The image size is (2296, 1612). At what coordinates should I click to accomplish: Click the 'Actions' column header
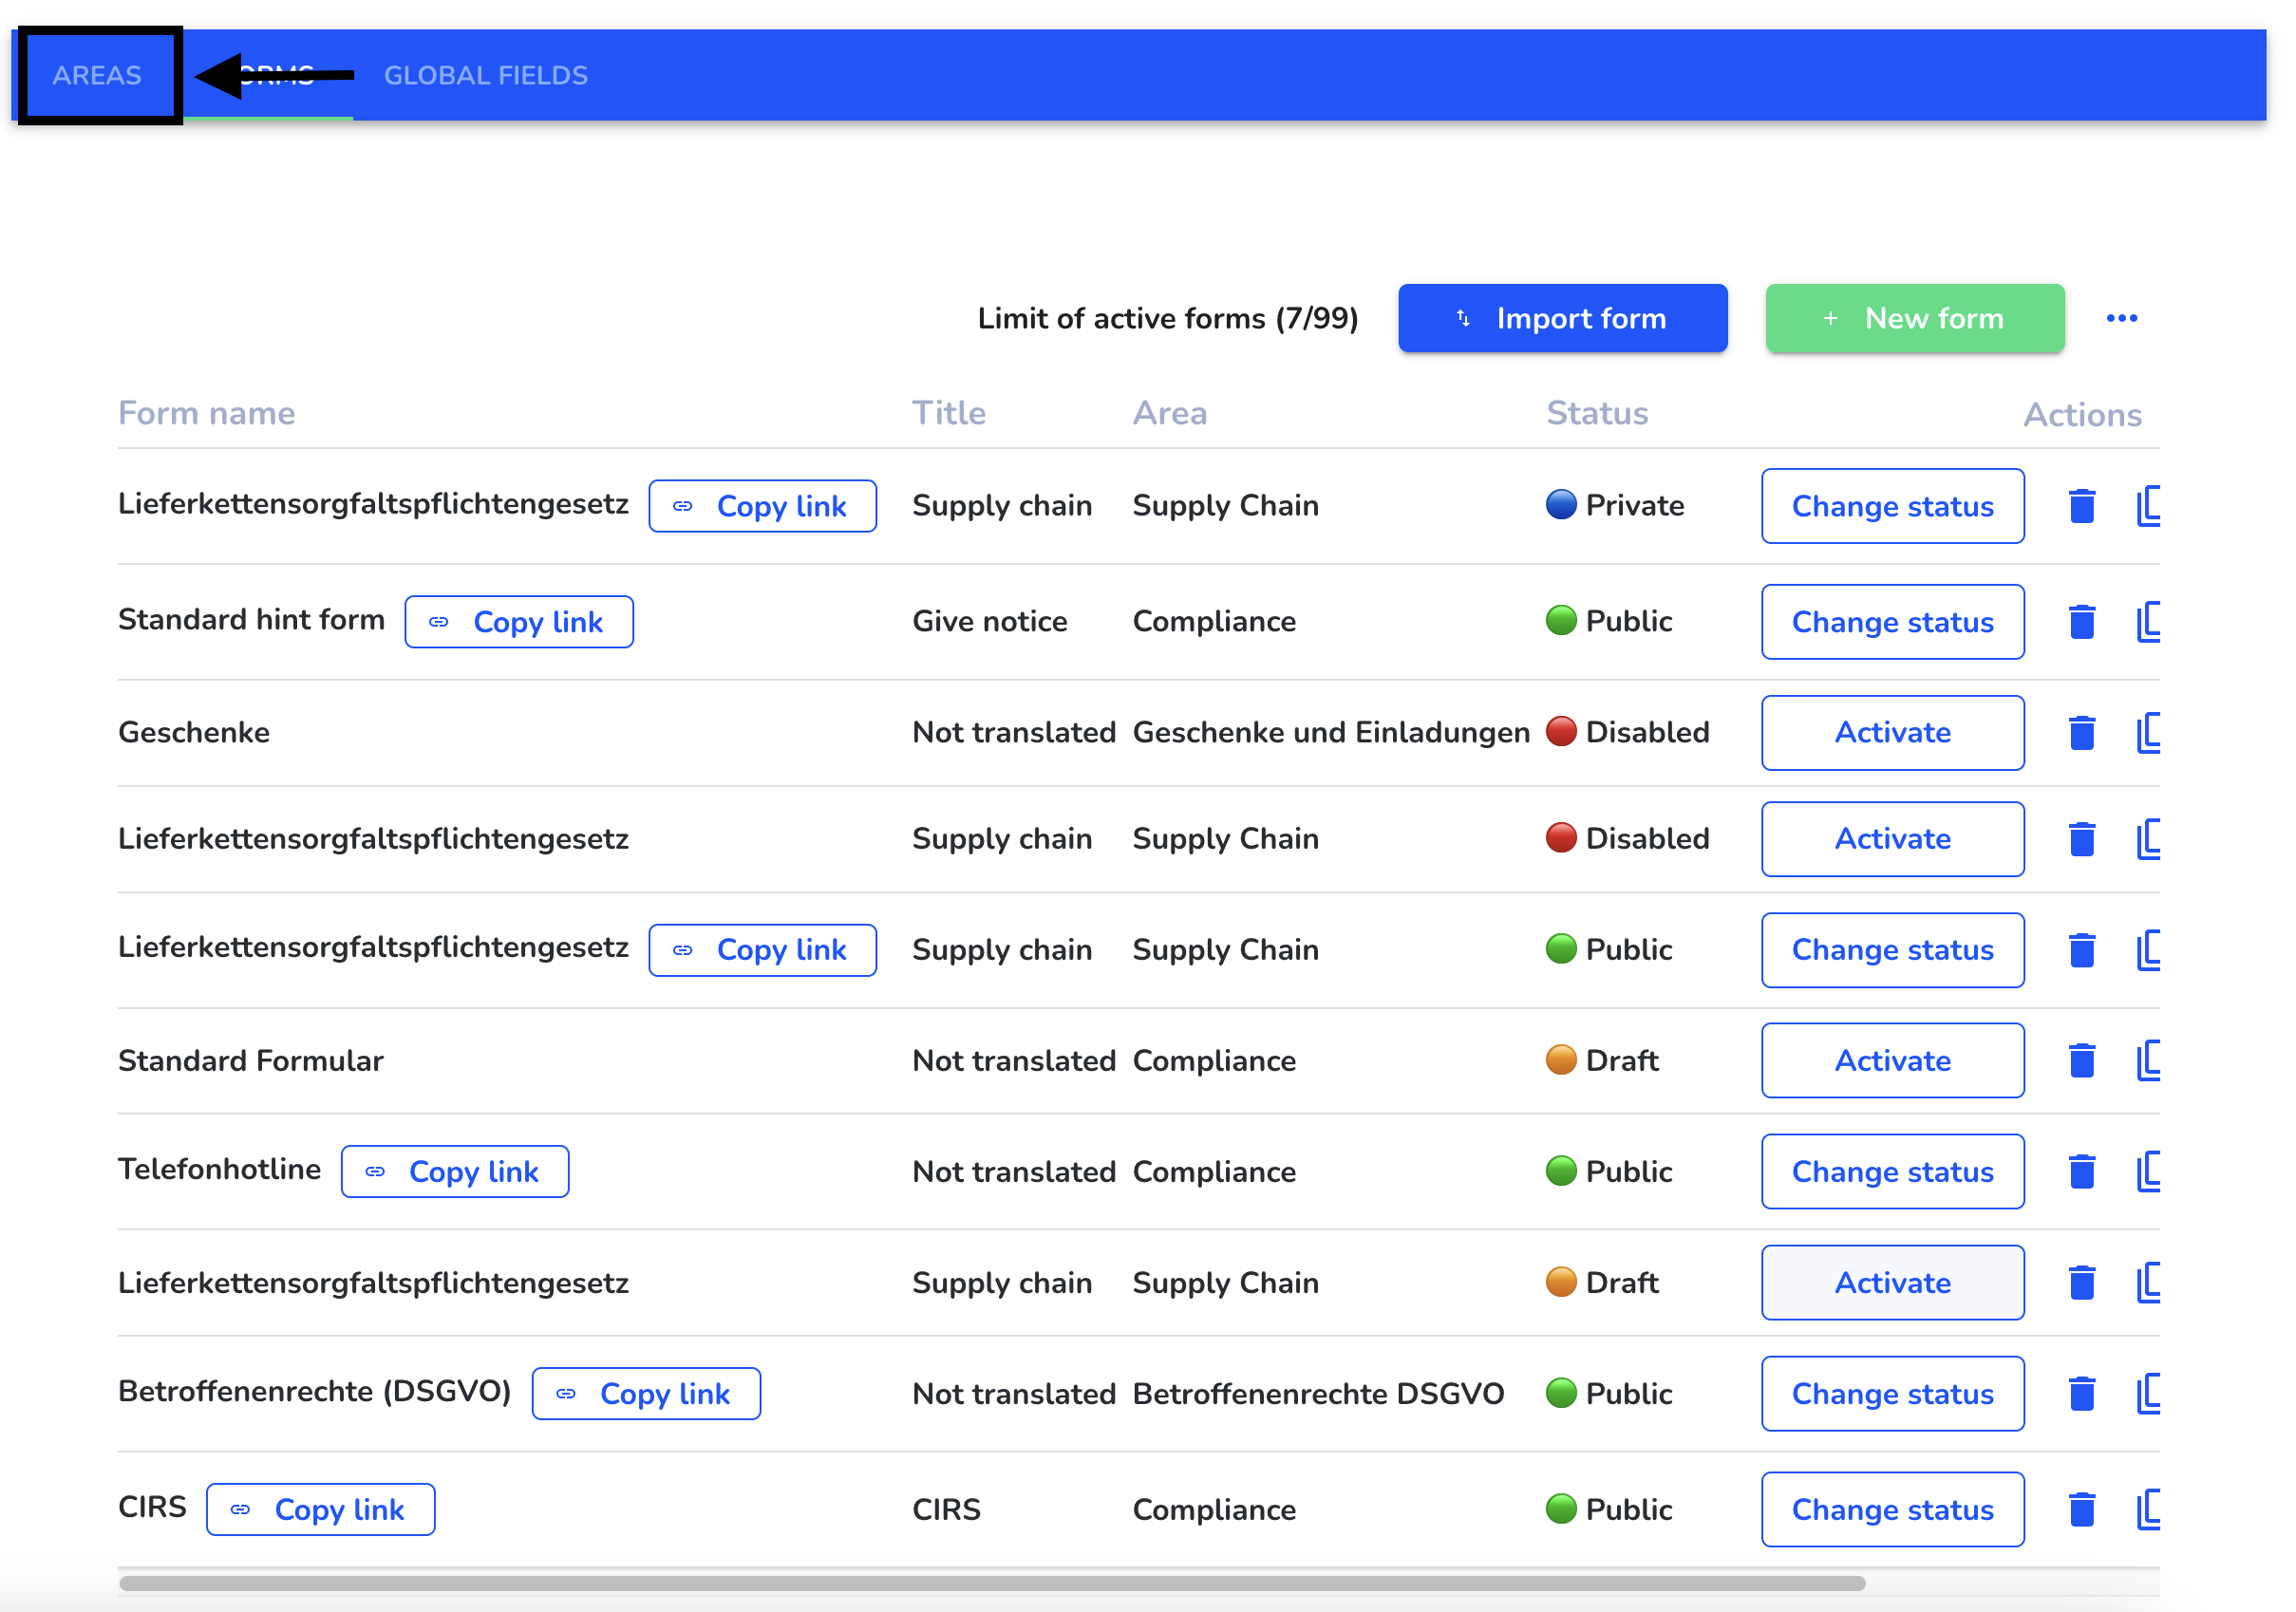tap(2082, 415)
